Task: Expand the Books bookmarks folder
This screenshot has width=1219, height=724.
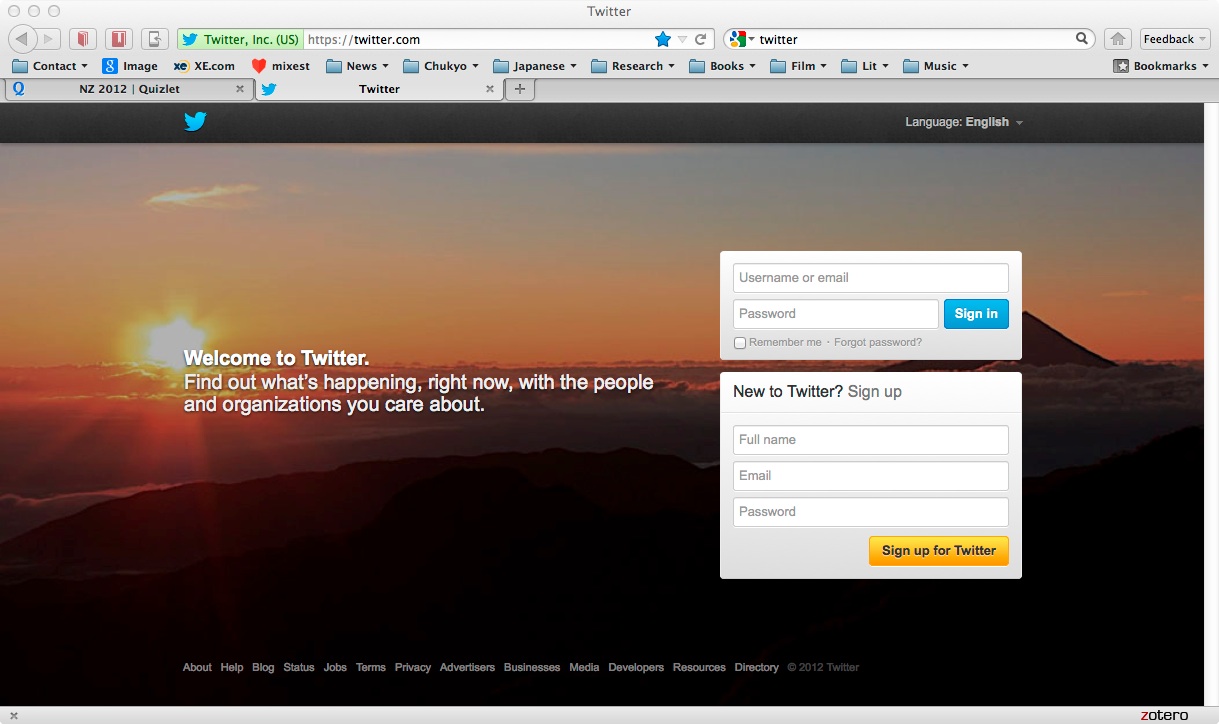Action: [x=722, y=66]
